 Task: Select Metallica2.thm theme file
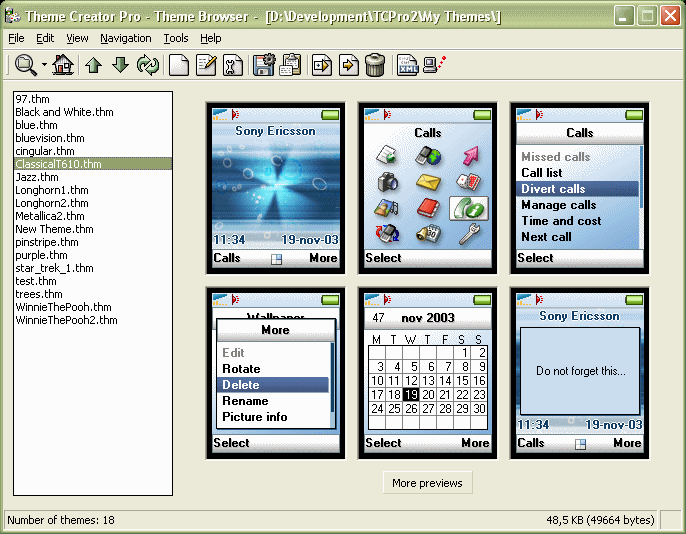click(x=93, y=216)
